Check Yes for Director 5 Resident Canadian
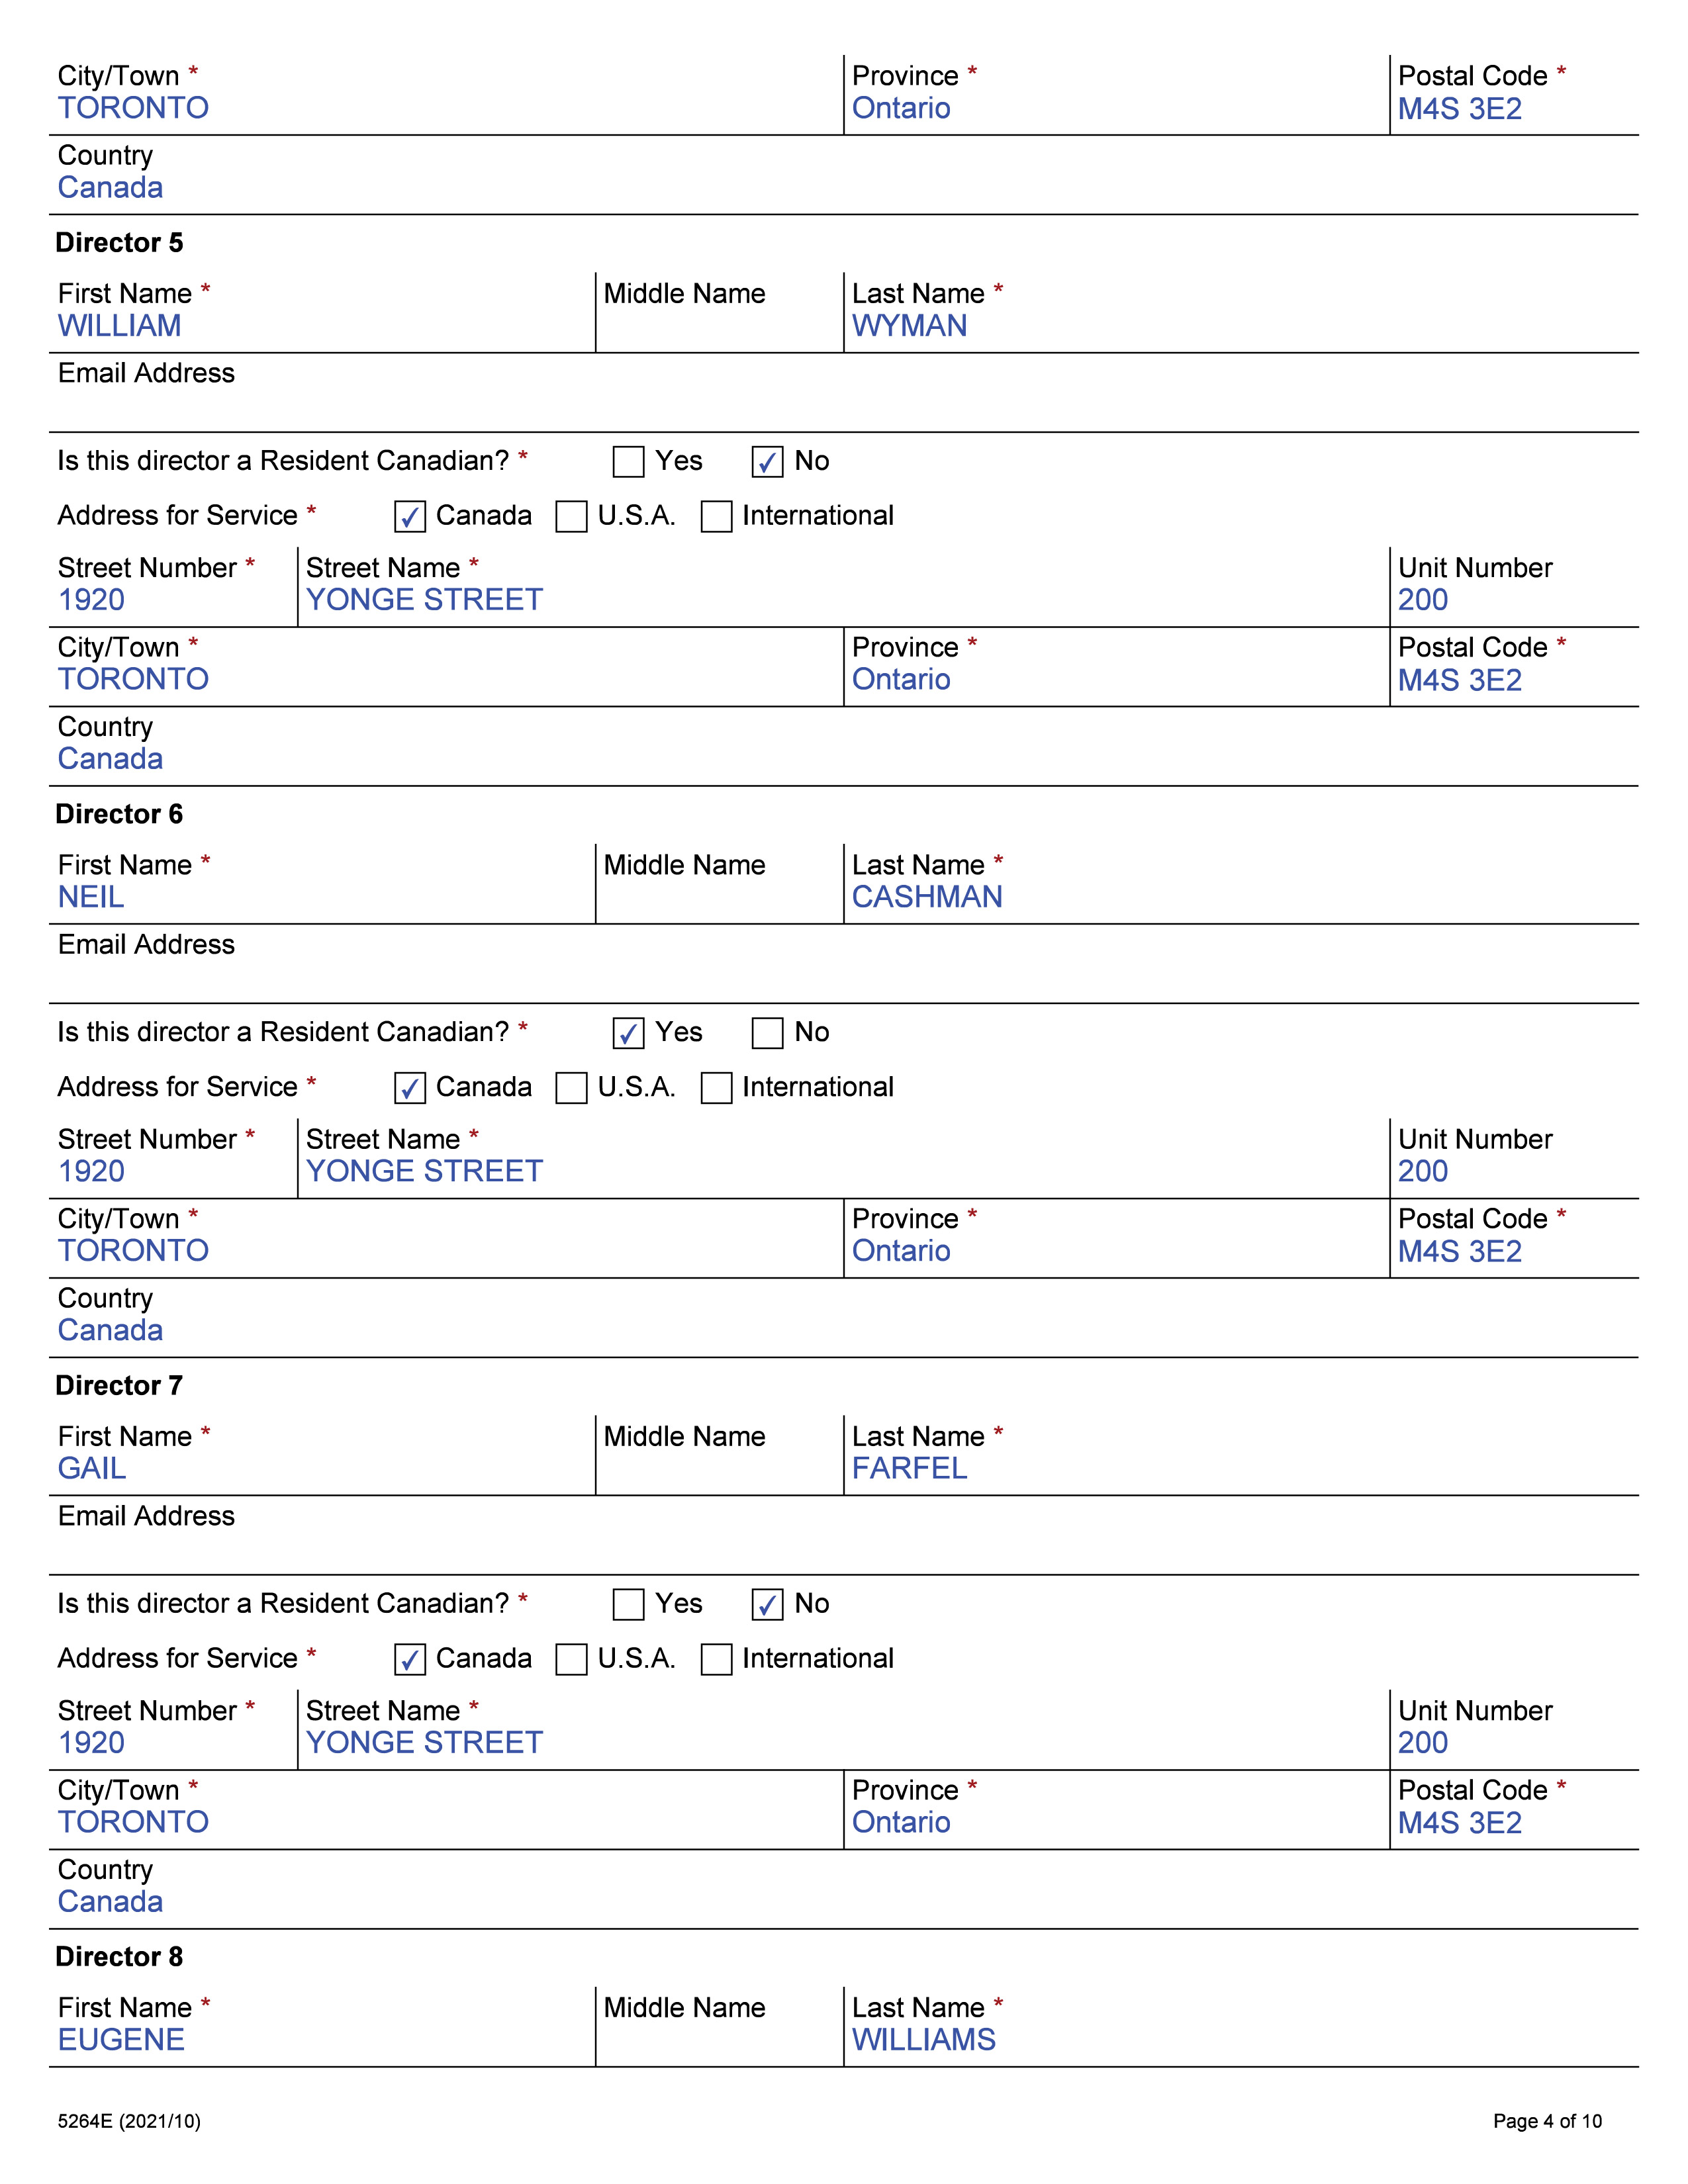 [628, 462]
